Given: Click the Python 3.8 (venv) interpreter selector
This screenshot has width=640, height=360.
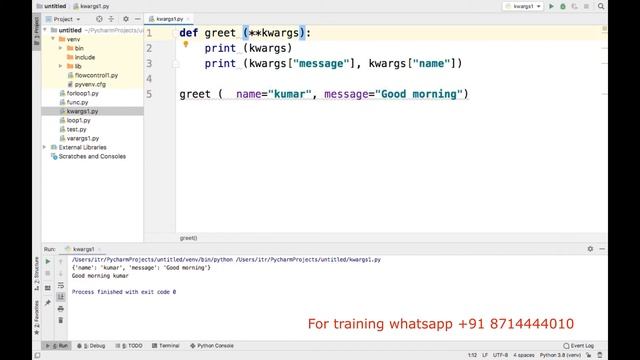Looking at the screenshot, I should coord(560,355).
